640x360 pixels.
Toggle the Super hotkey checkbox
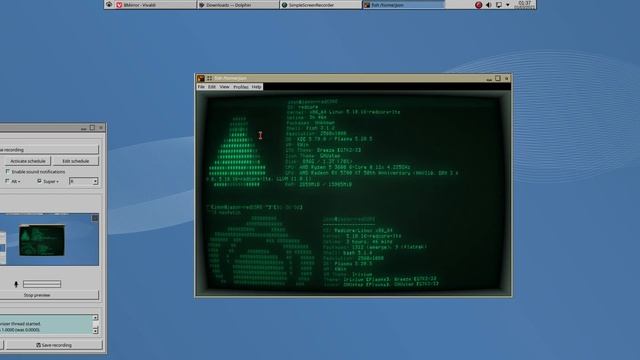39,181
